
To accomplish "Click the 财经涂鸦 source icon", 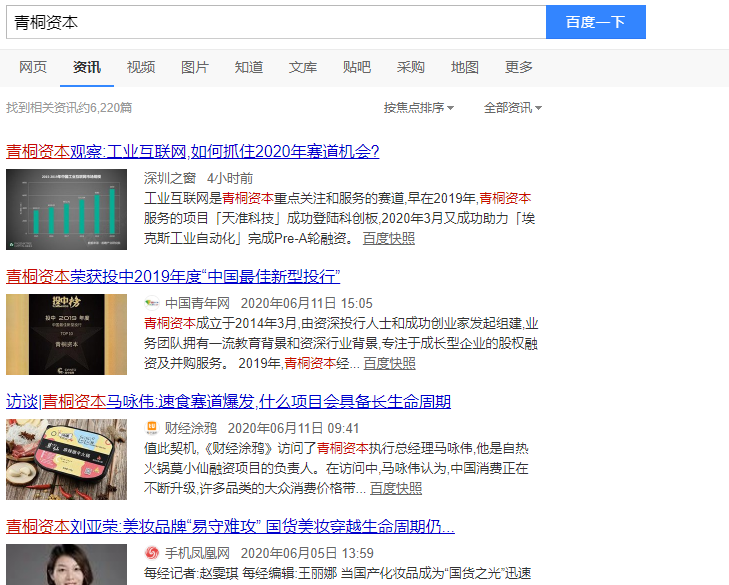I will (x=152, y=427).
